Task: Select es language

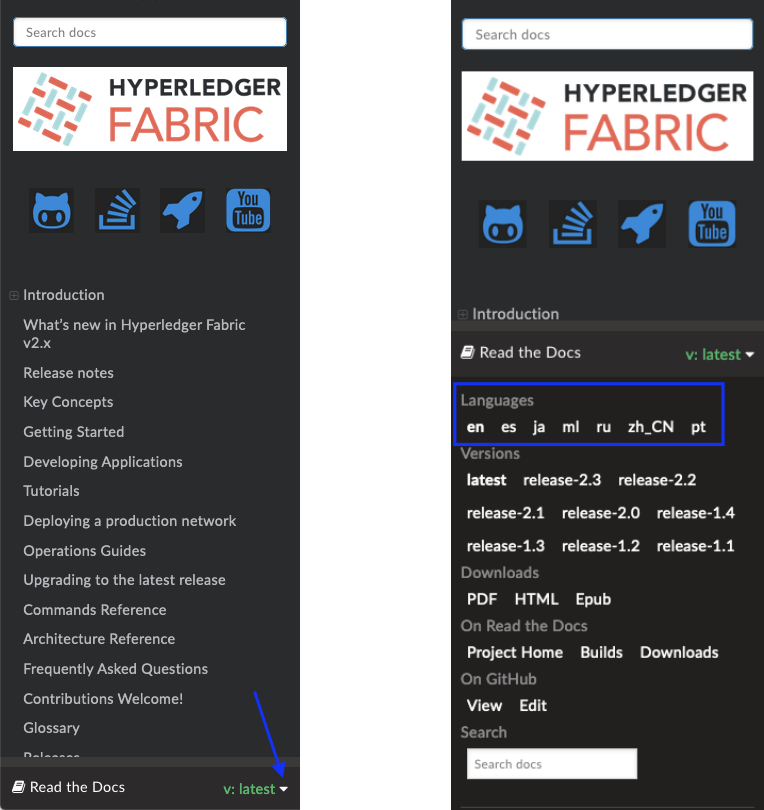Action: (x=508, y=427)
